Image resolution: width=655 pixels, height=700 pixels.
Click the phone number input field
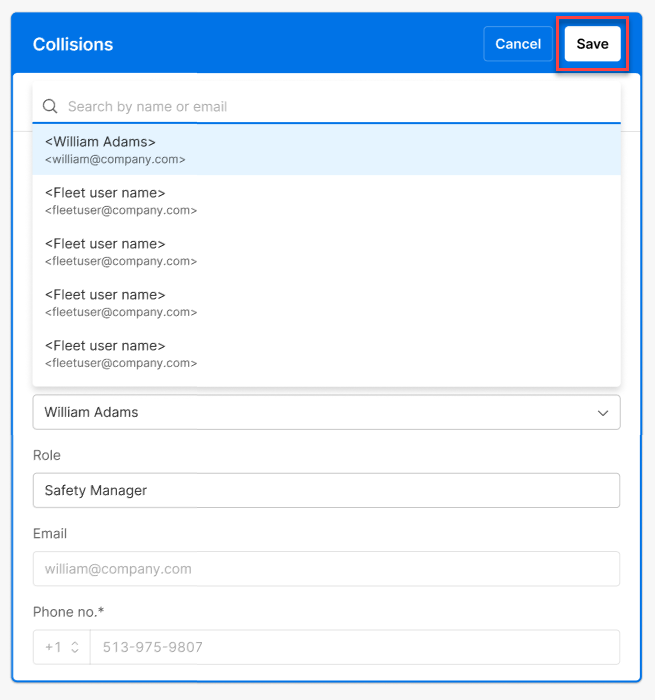354,647
